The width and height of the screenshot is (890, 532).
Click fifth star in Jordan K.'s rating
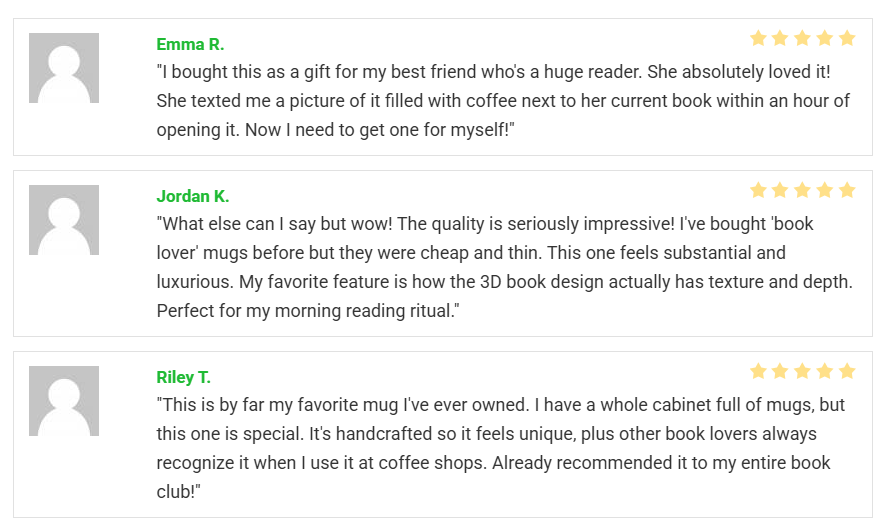(847, 190)
